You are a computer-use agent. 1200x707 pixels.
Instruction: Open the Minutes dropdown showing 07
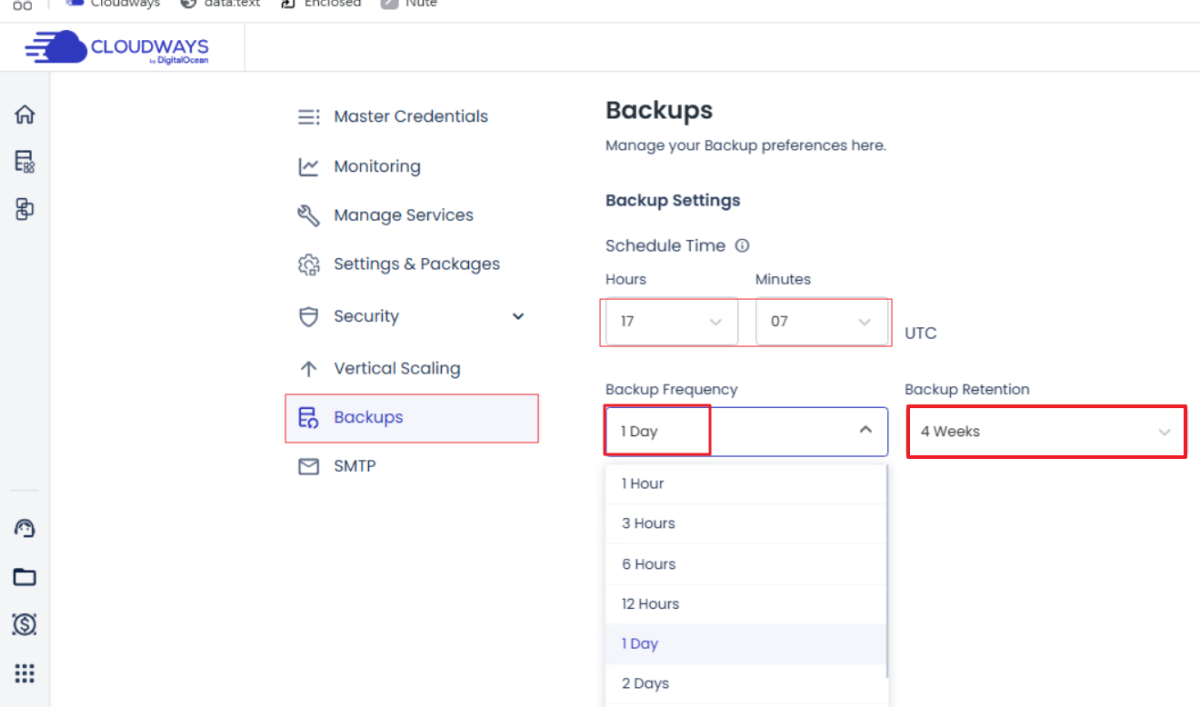(820, 322)
